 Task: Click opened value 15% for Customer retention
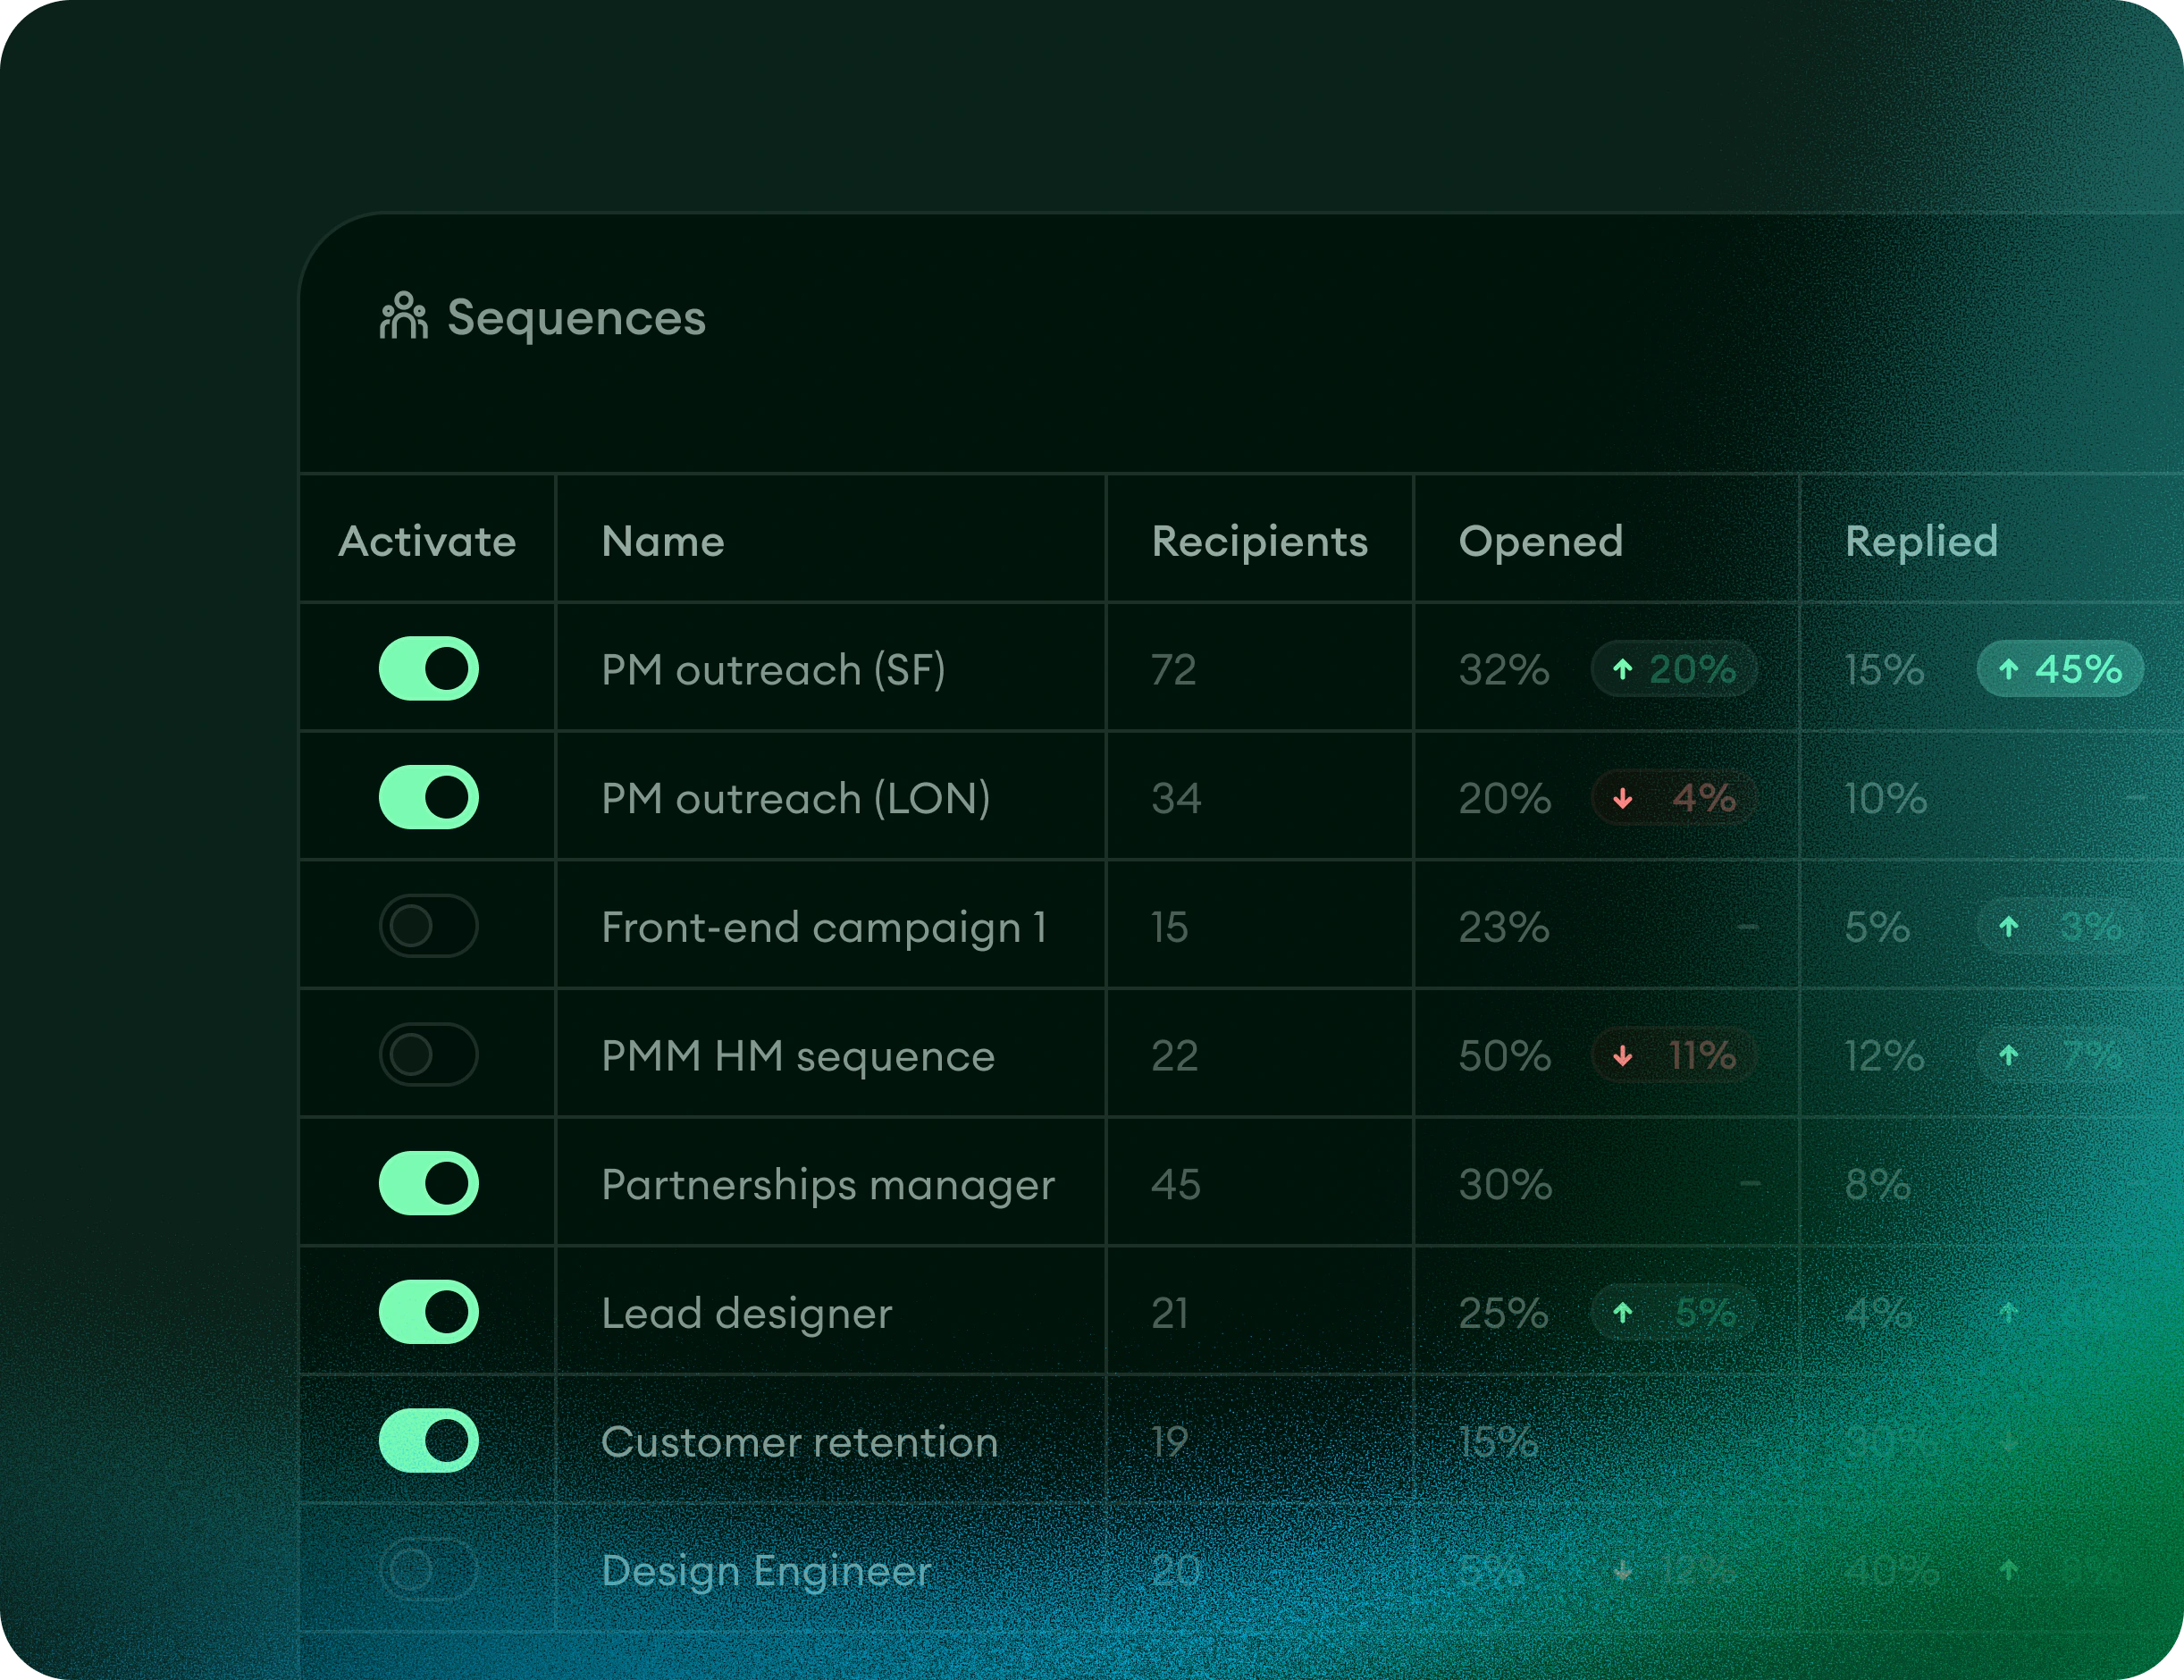click(x=1498, y=1441)
